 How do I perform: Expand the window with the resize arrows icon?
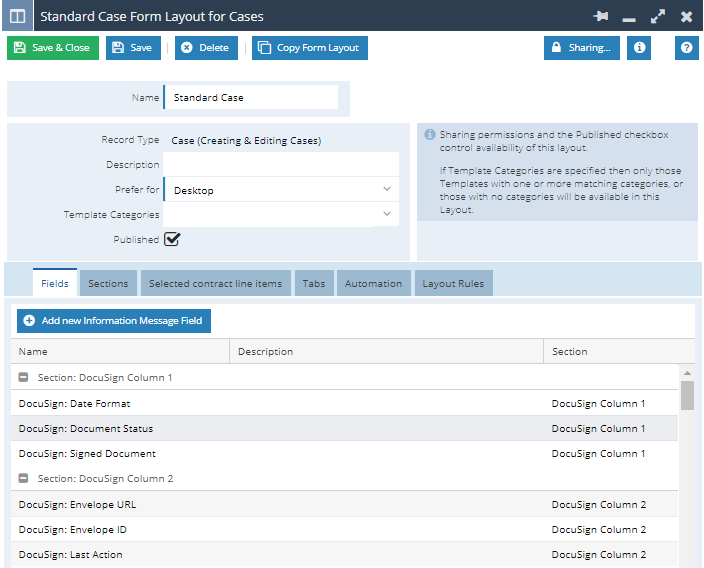pos(657,17)
